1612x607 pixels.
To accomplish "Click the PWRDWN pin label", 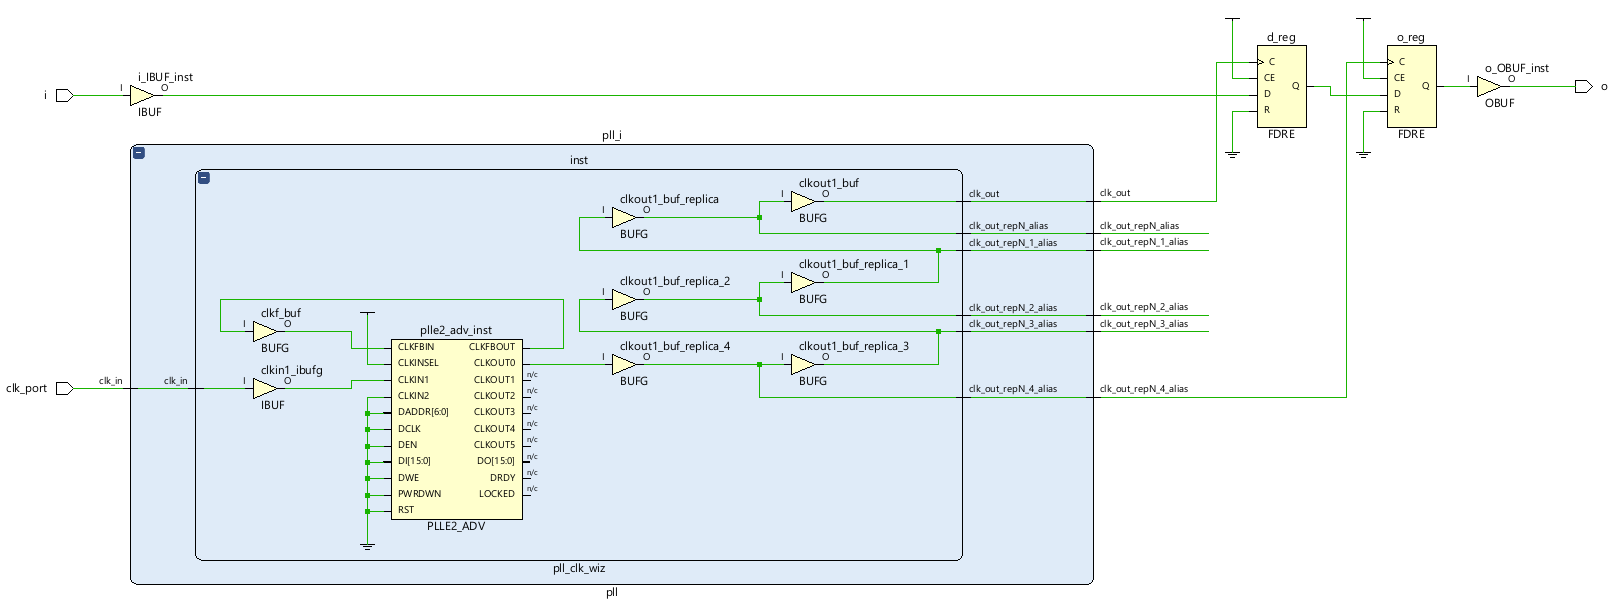I will click(419, 494).
